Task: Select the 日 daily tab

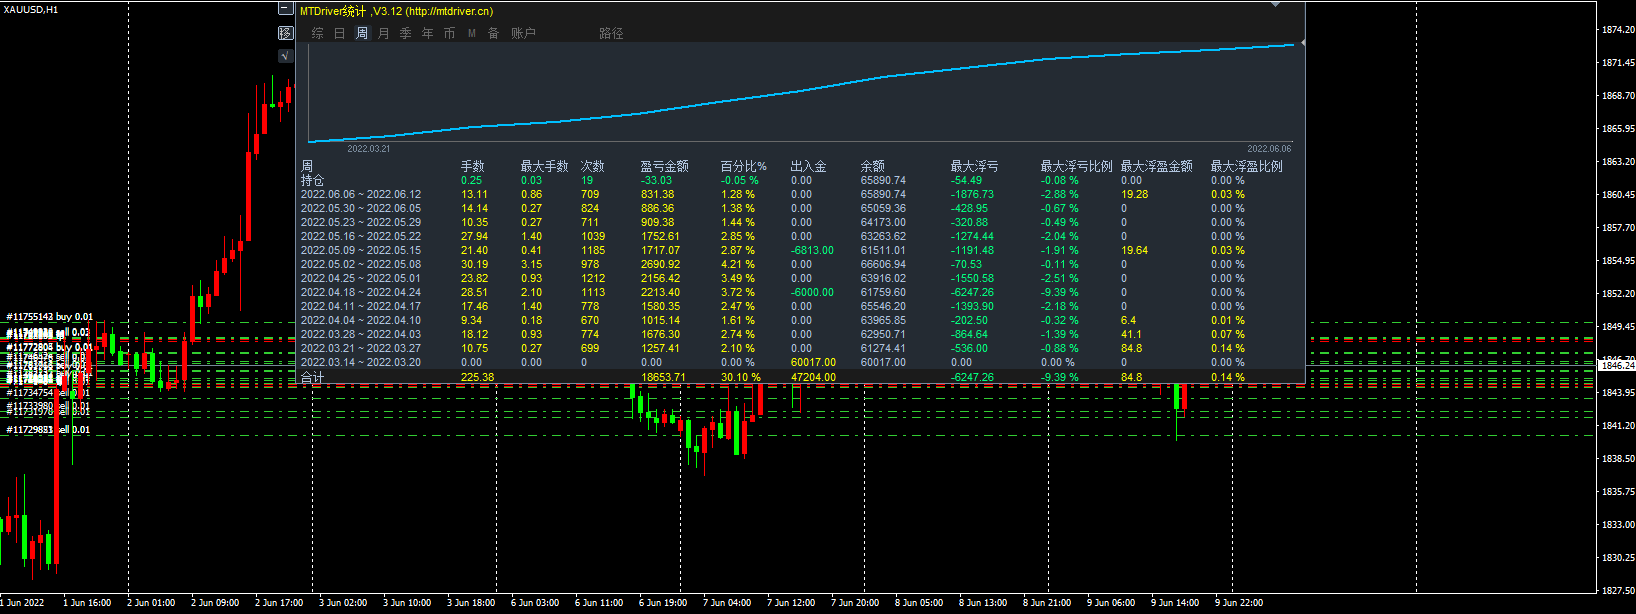Action: click(x=340, y=33)
